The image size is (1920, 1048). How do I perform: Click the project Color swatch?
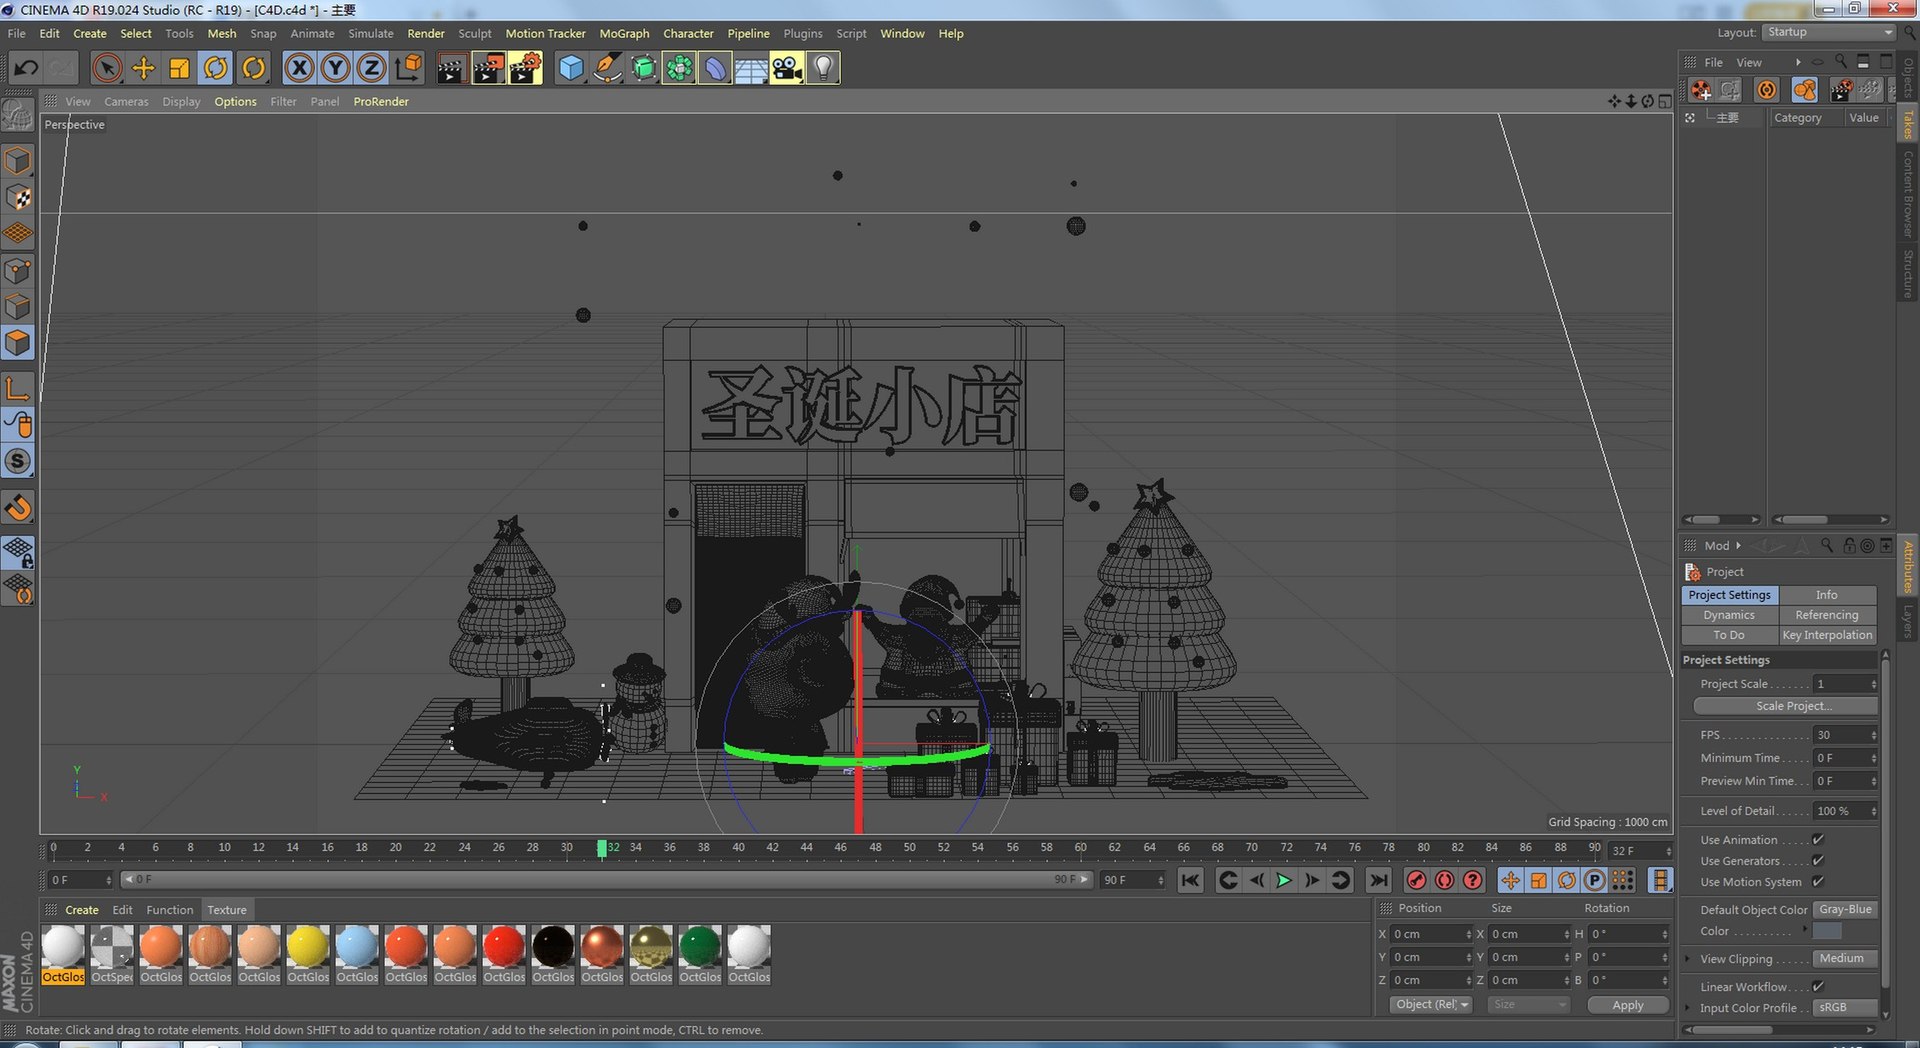pos(1827,931)
